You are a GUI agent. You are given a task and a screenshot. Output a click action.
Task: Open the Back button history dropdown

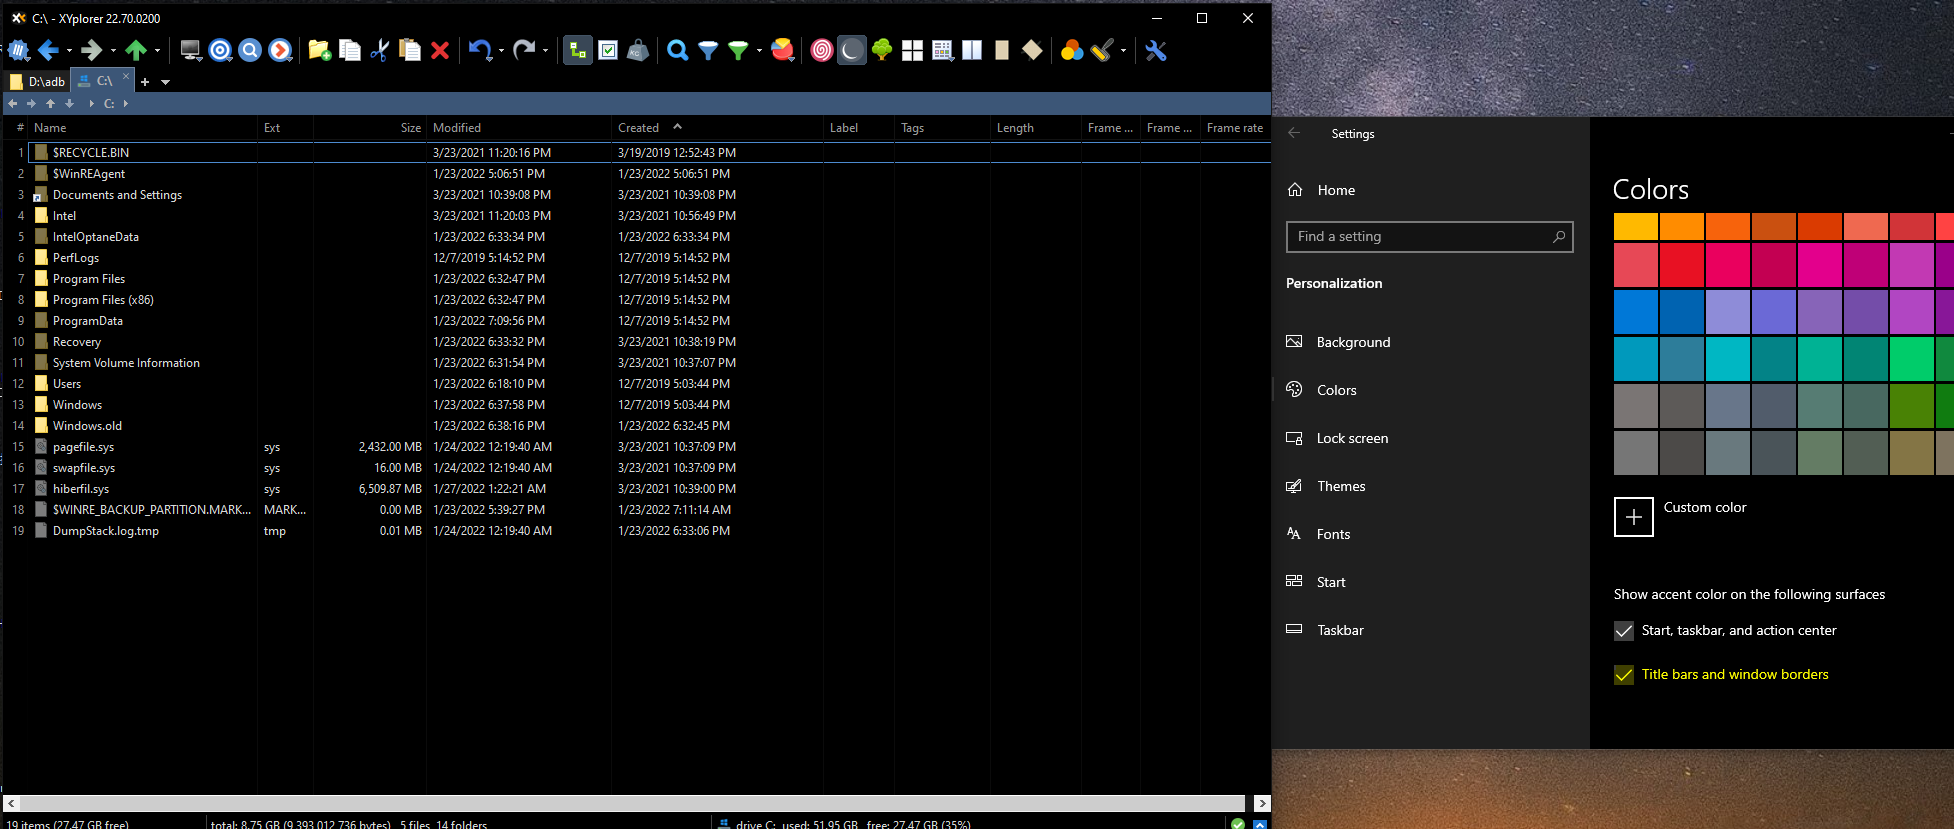(x=69, y=51)
